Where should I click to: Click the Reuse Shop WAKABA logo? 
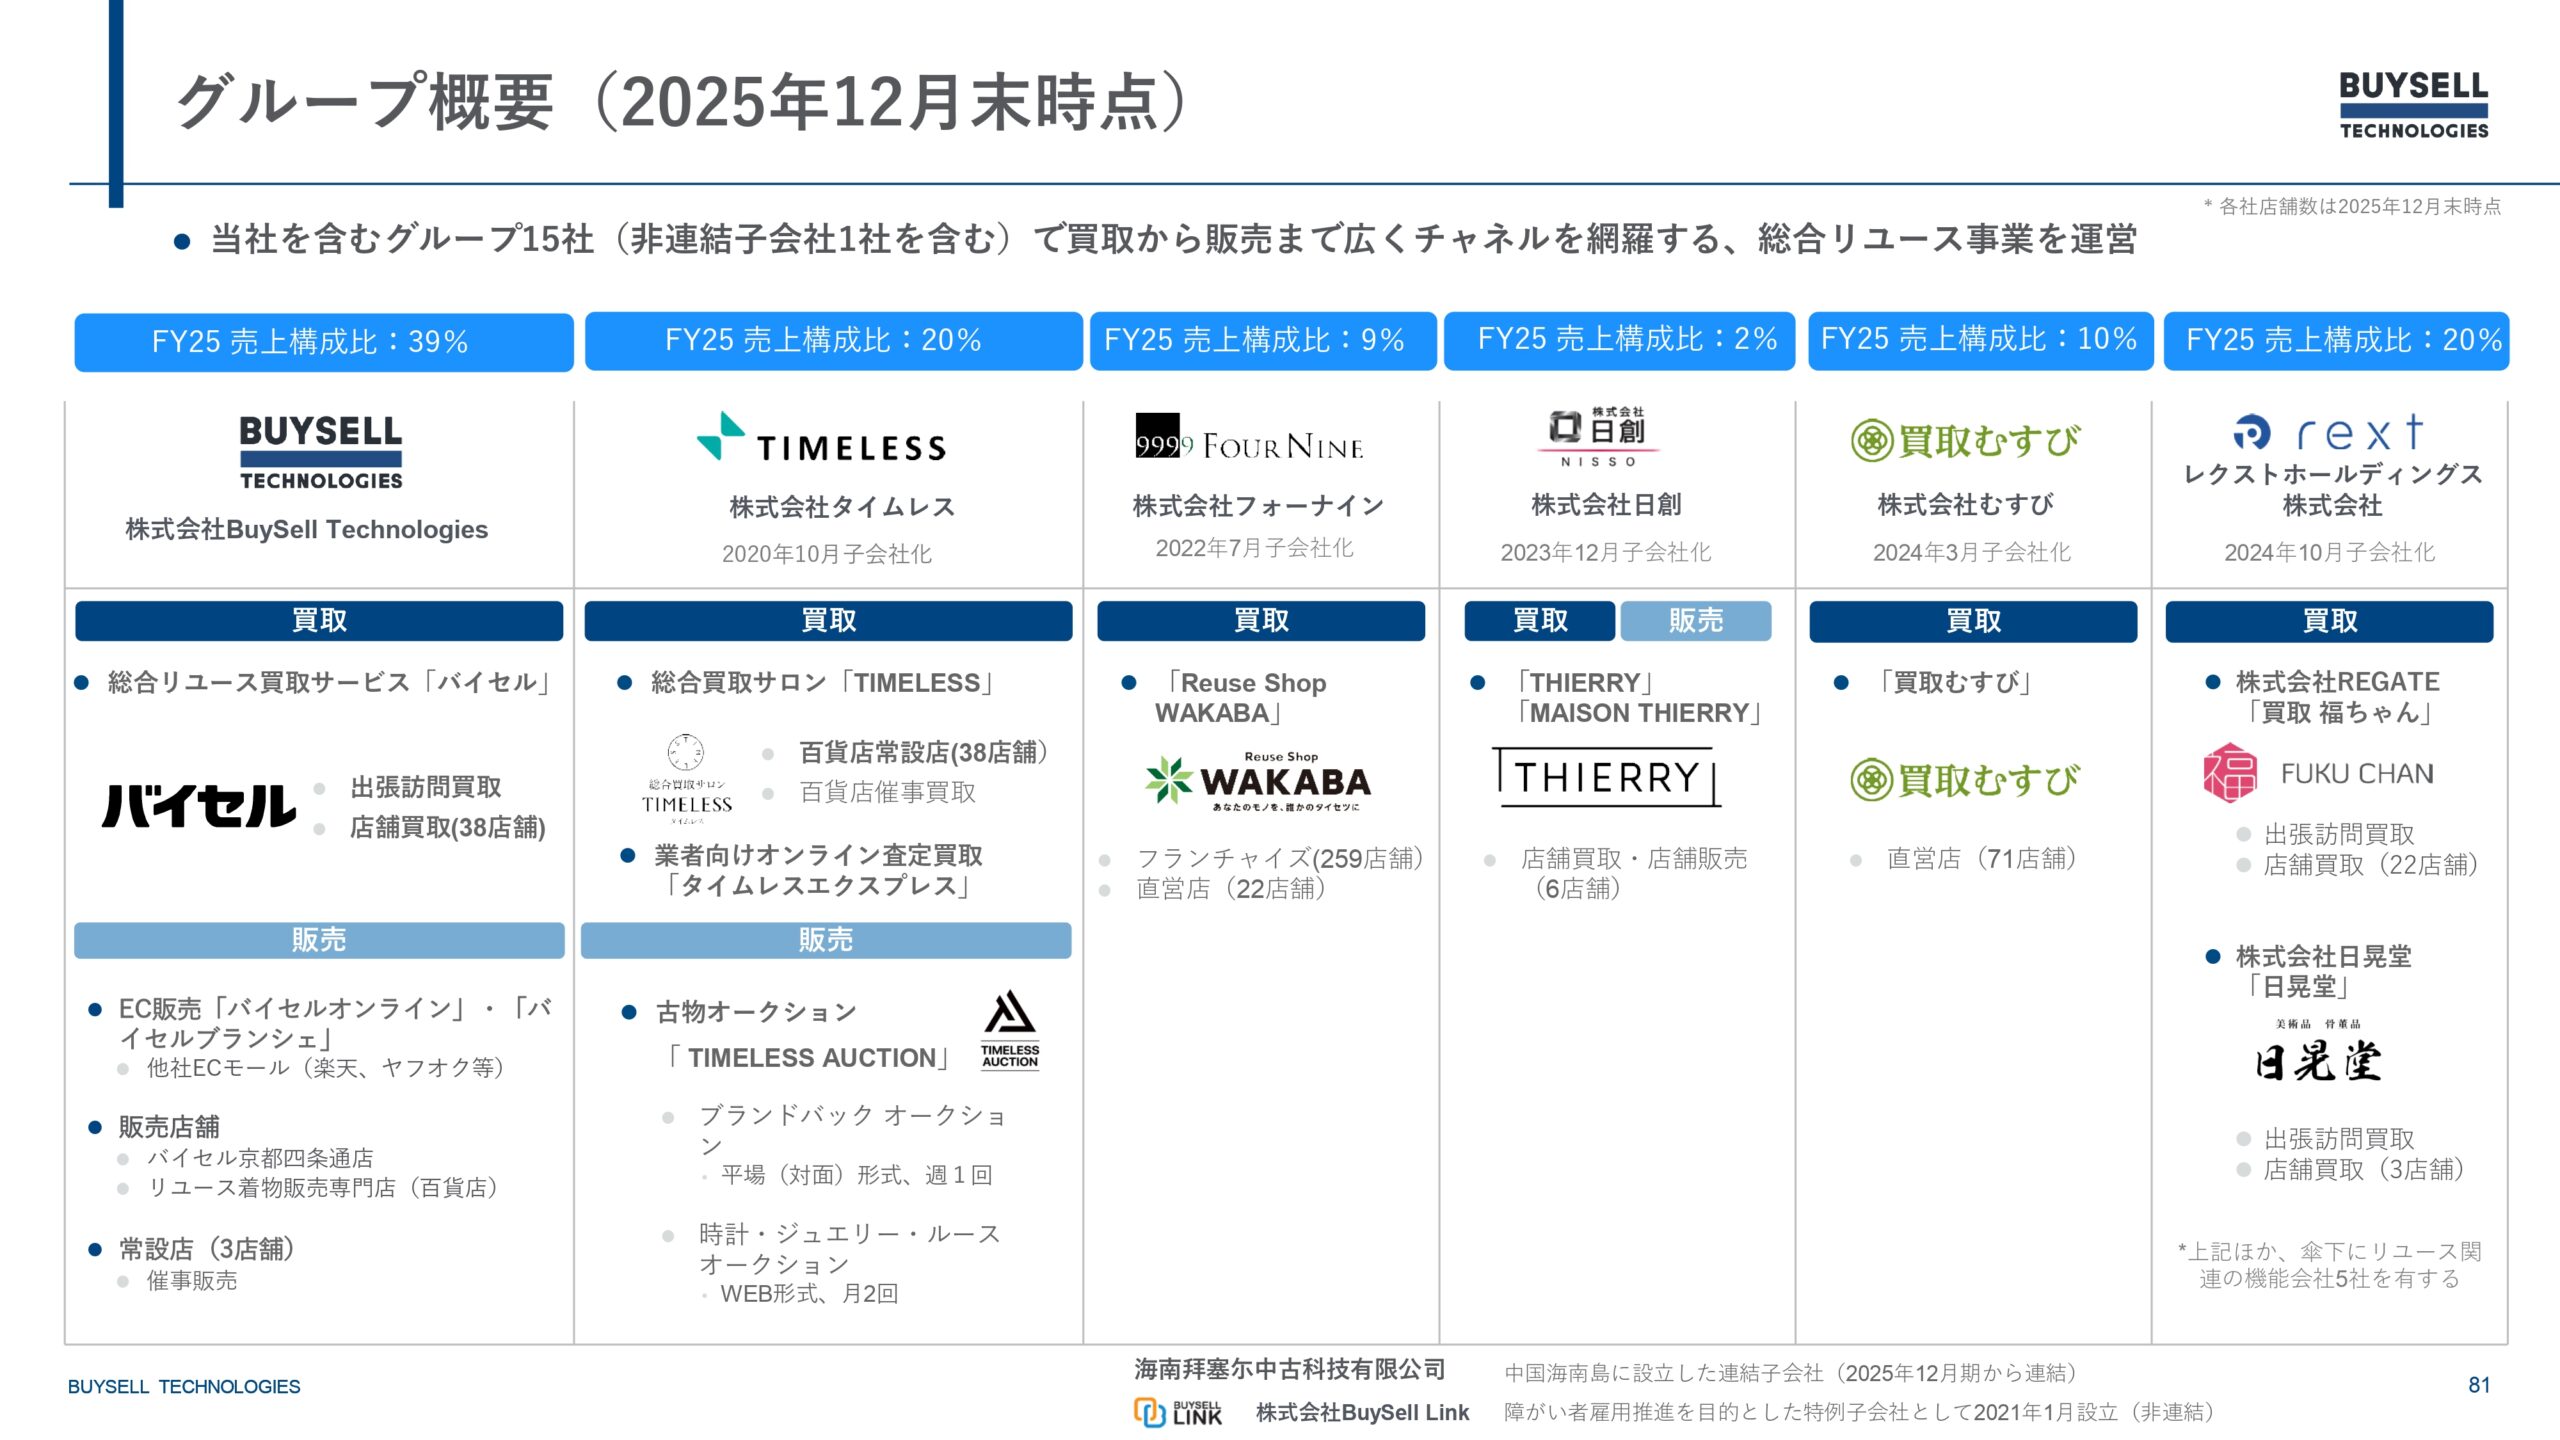[x=1258, y=782]
